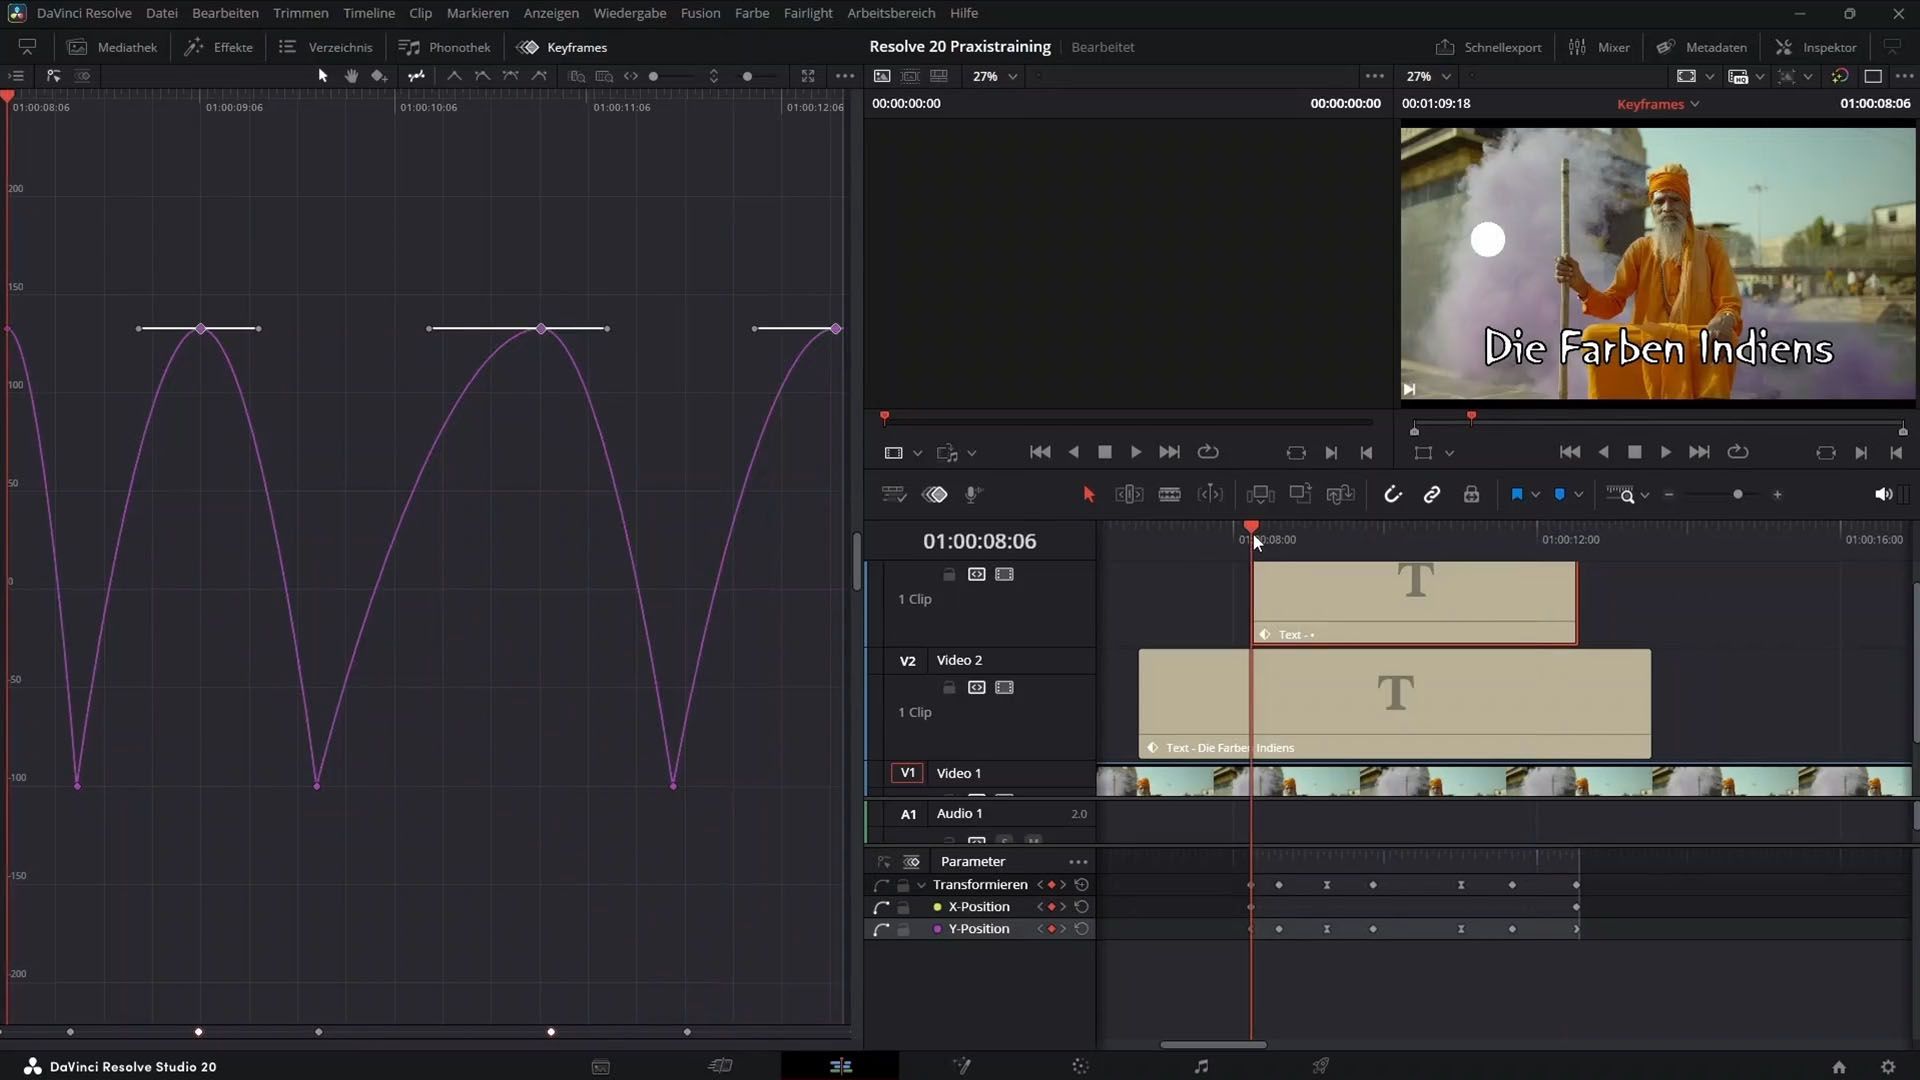Switch to the Fairlight page icon

point(1201,1066)
